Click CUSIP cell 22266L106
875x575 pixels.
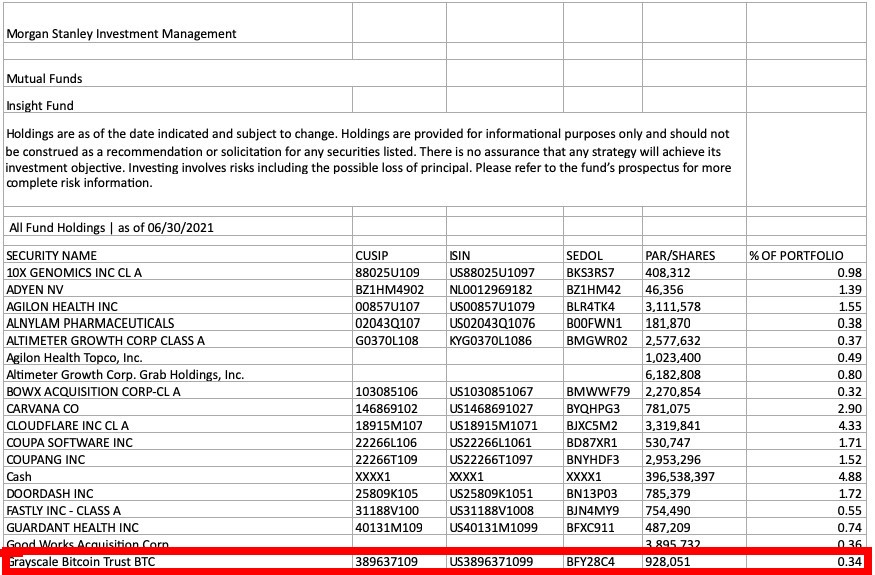[x=399, y=443]
